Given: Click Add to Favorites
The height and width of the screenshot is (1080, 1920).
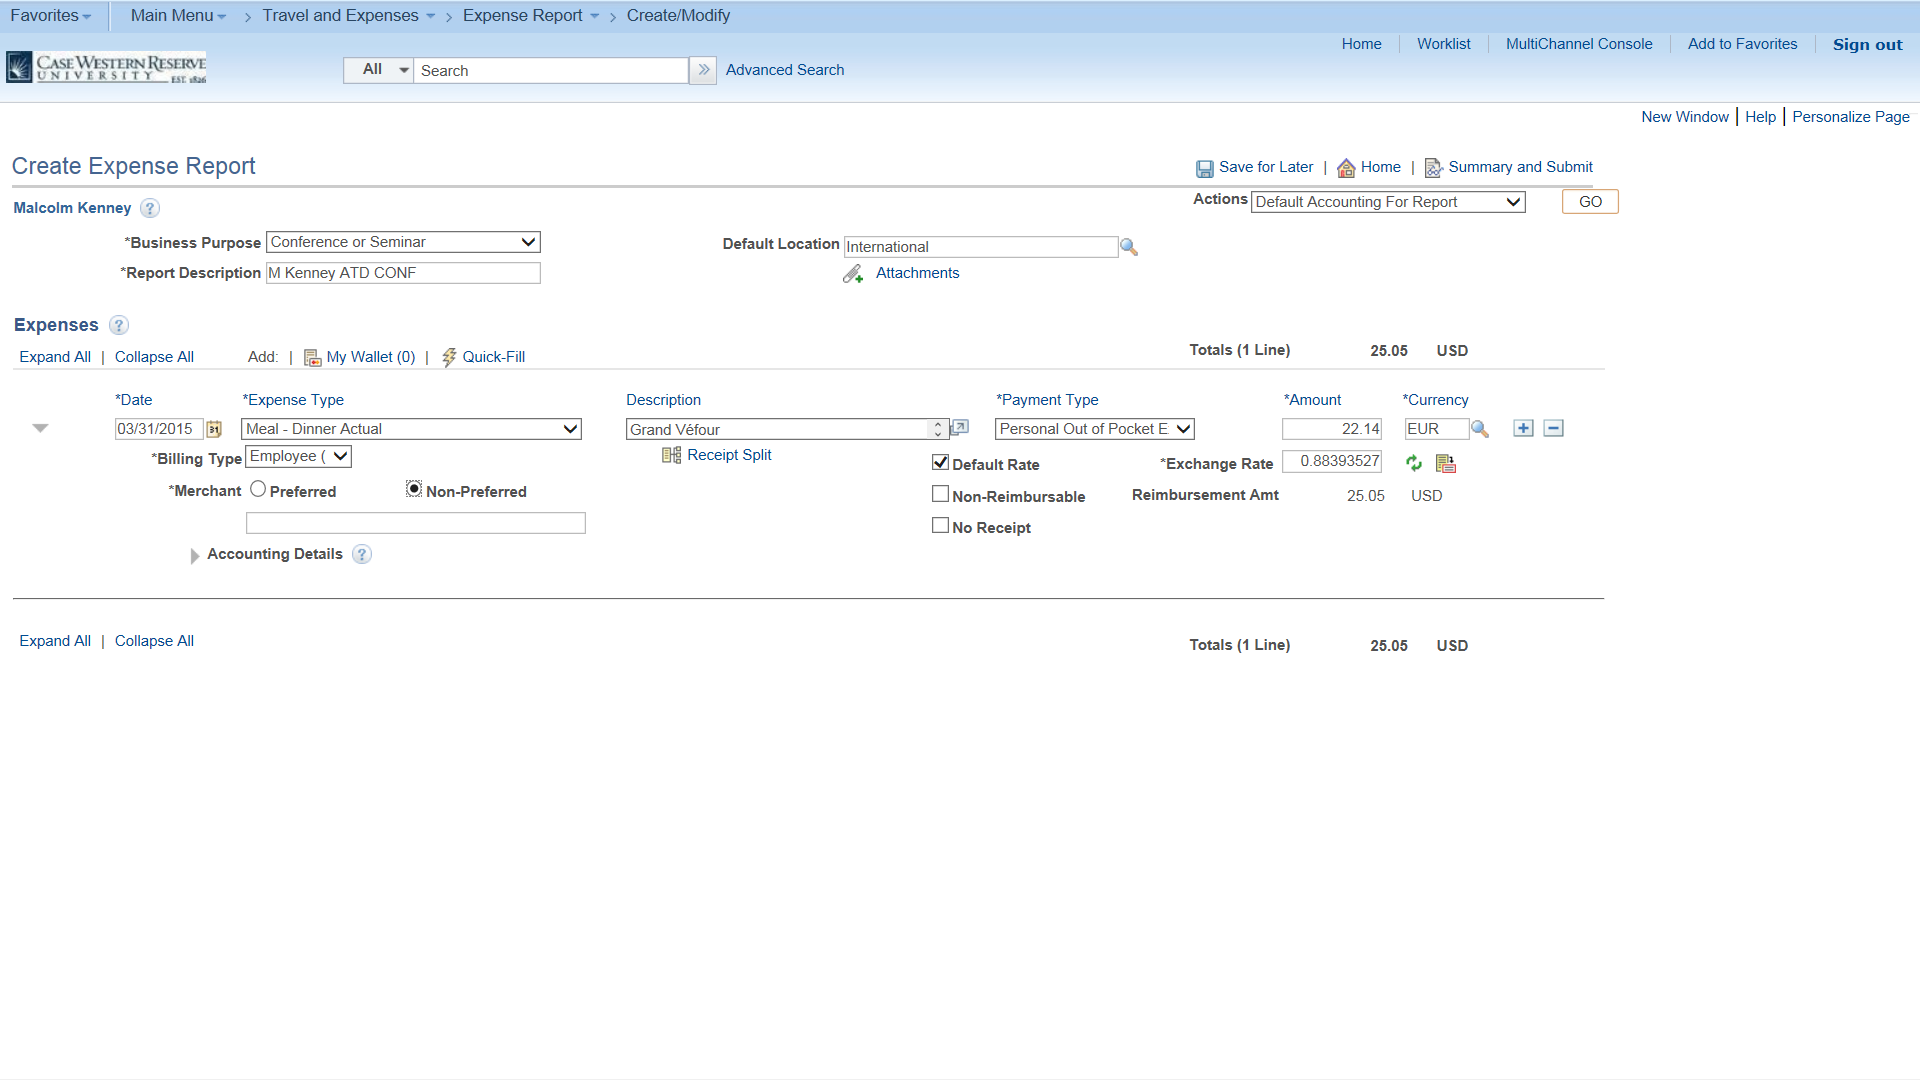Looking at the screenshot, I should point(1742,44).
